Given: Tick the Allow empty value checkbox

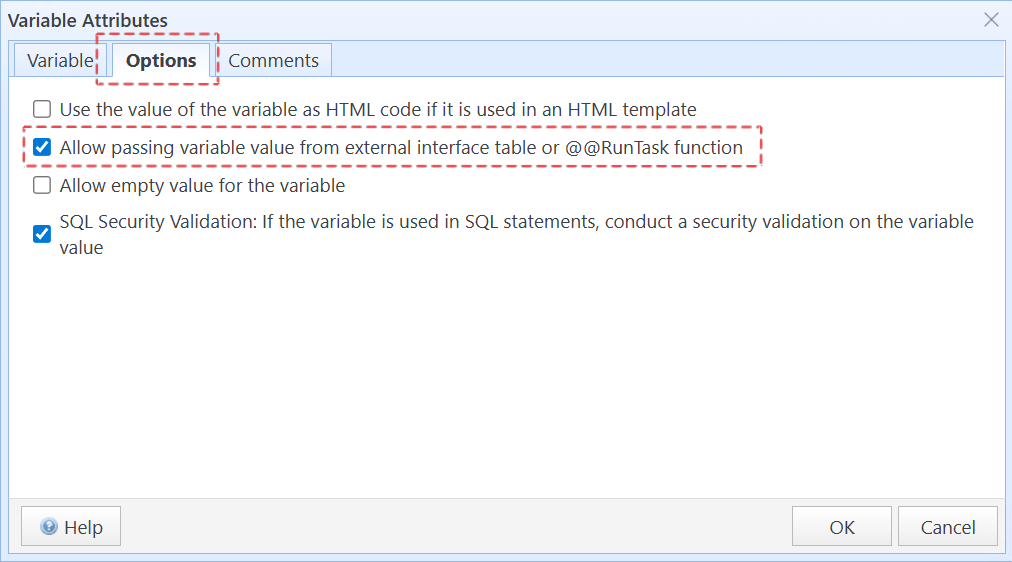Looking at the screenshot, I should pos(42,185).
